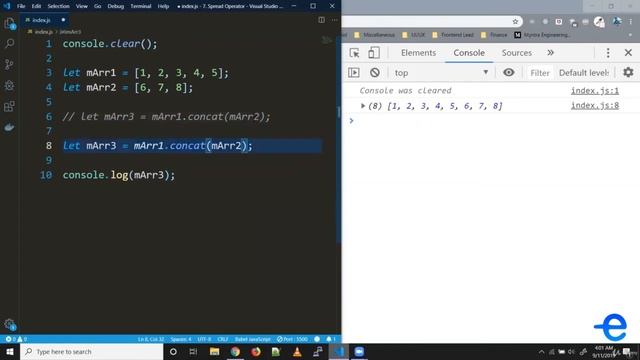Open the Explorer view in VS Code

pos(9,23)
